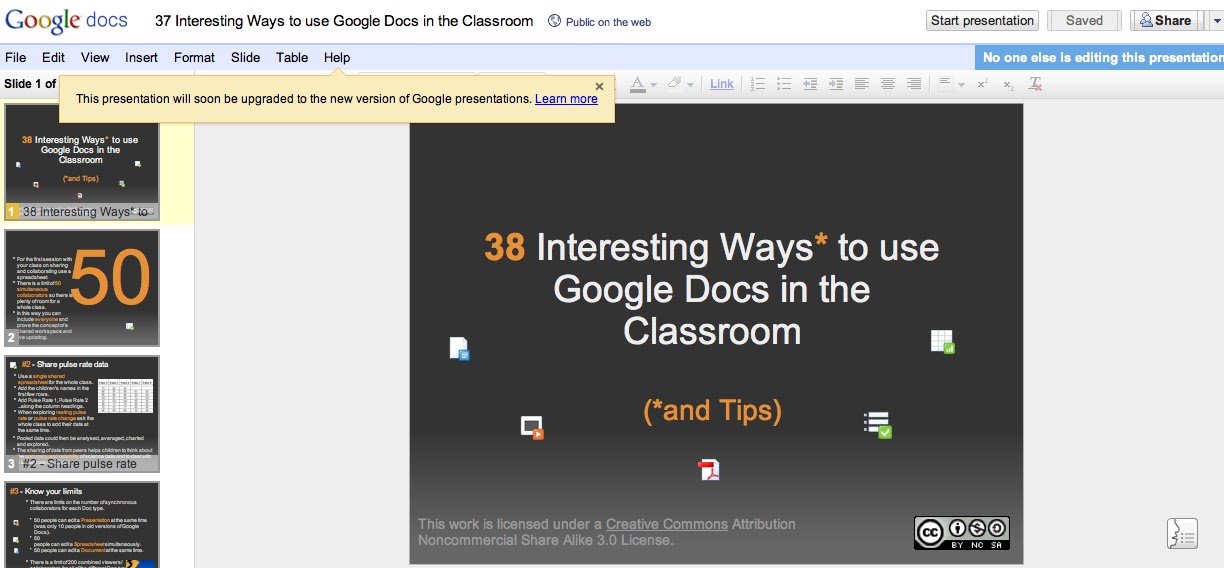This screenshot has width=1224, height=568.
Task: Click the Link toolbar button
Action: coord(722,84)
